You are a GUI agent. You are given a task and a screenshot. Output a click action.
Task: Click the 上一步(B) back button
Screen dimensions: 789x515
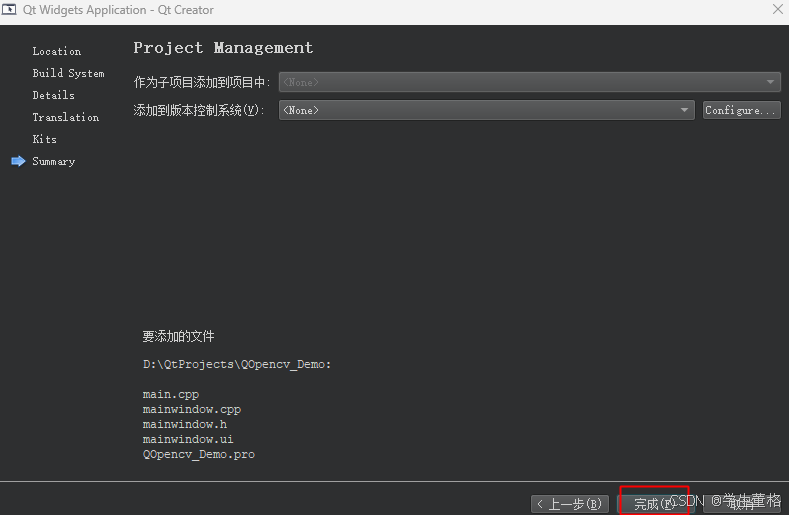(x=570, y=504)
